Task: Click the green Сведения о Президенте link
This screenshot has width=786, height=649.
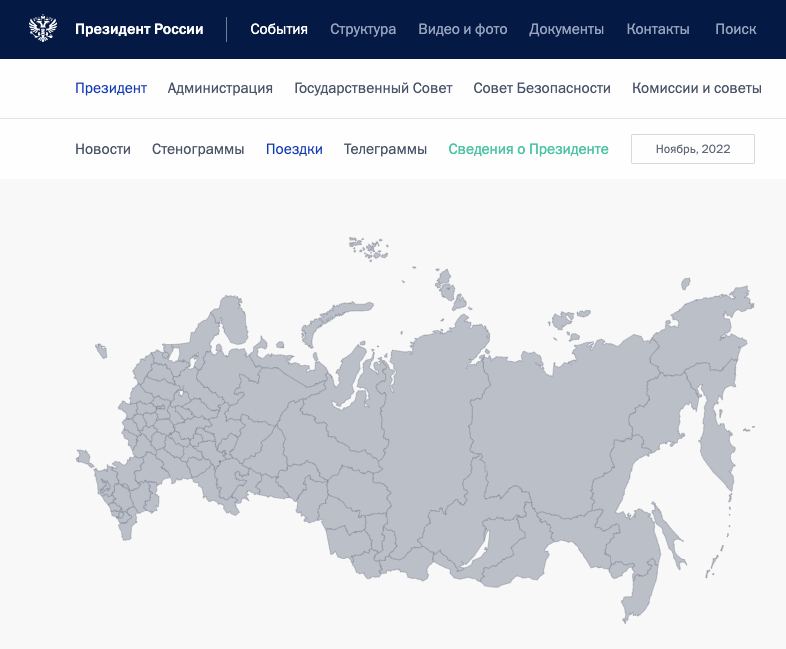Action: [x=528, y=149]
